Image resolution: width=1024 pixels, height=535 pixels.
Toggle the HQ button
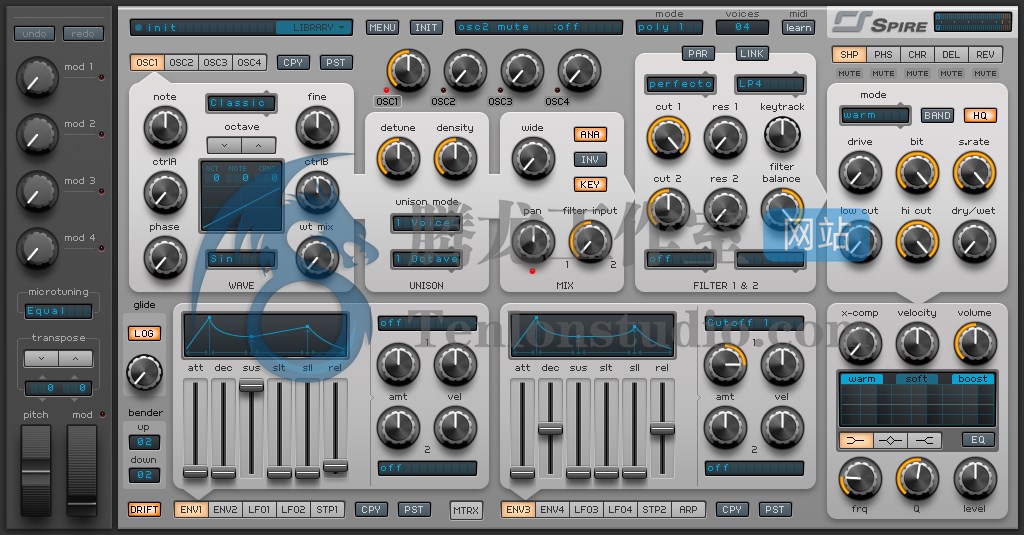point(980,116)
